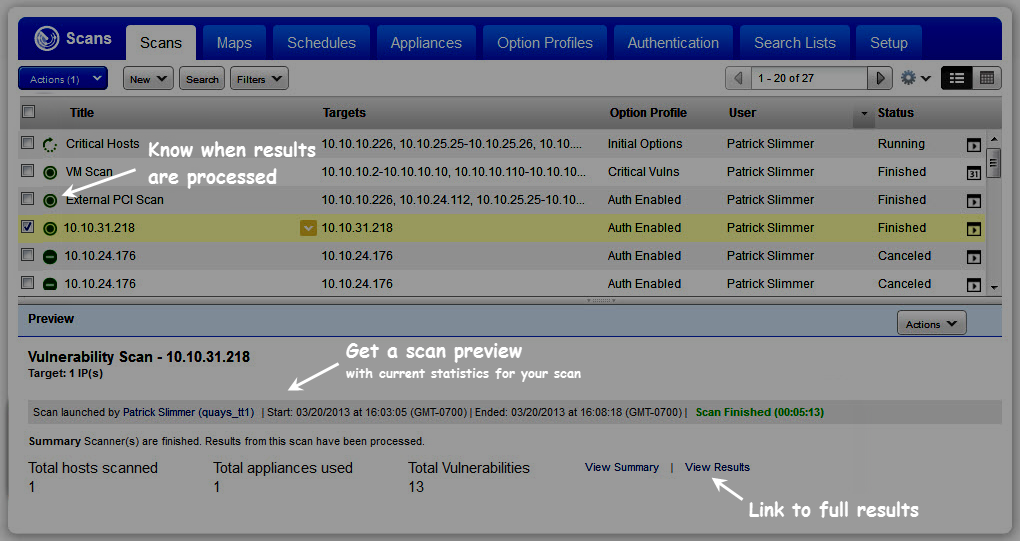Screen dimensions: 1020x541
Task: Click the finished status icon beside 10.10.31.218
Action: (x=50, y=228)
